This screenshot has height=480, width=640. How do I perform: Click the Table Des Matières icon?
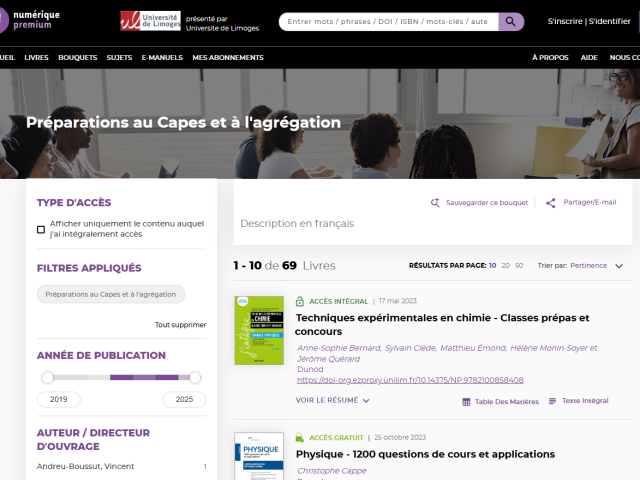pos(466,401)
